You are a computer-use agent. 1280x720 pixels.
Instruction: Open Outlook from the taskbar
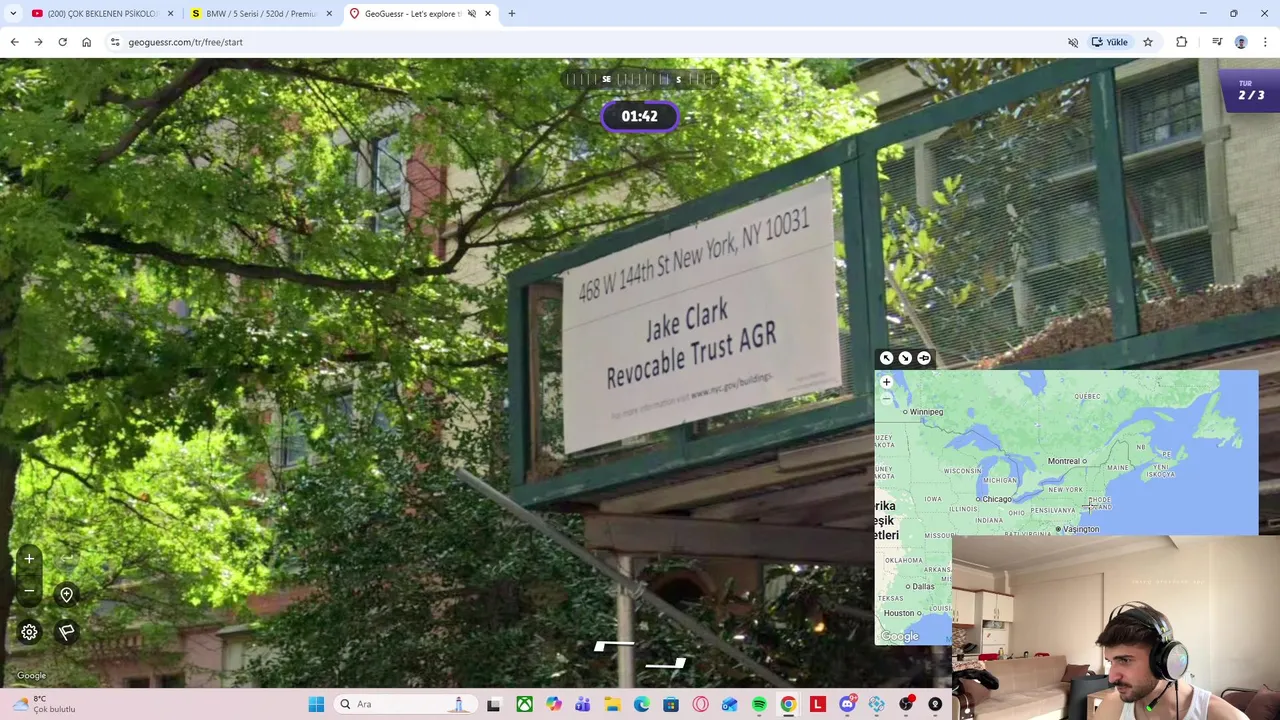(x=730, y=704)
